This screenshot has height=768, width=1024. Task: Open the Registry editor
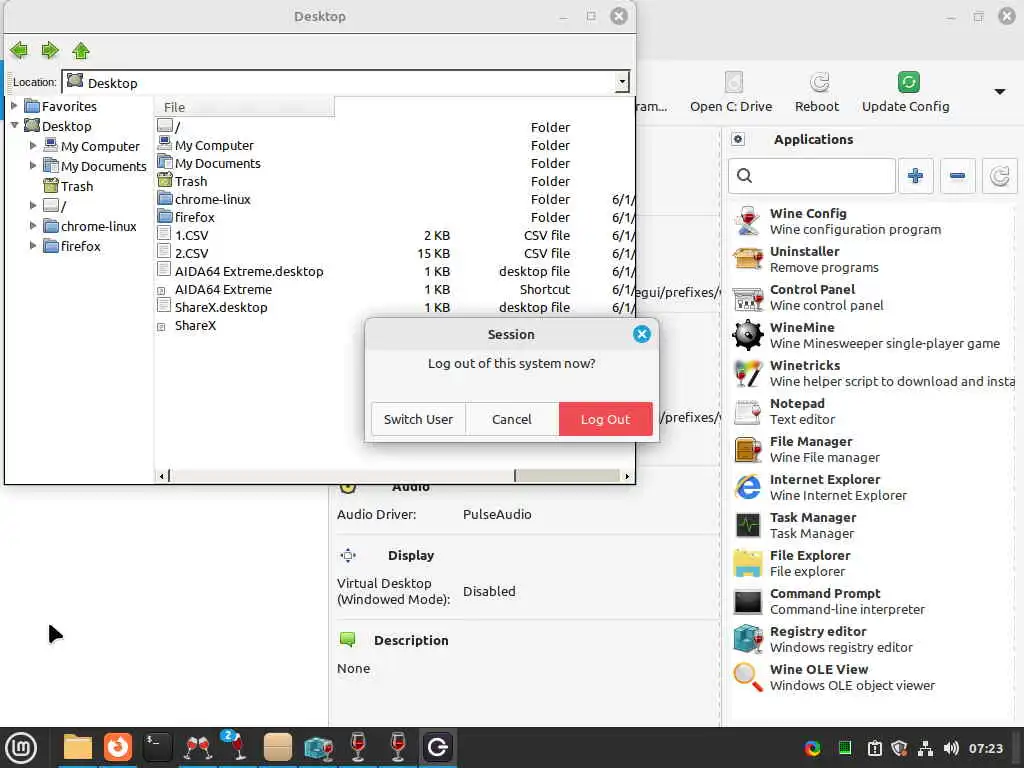[872, 639]
